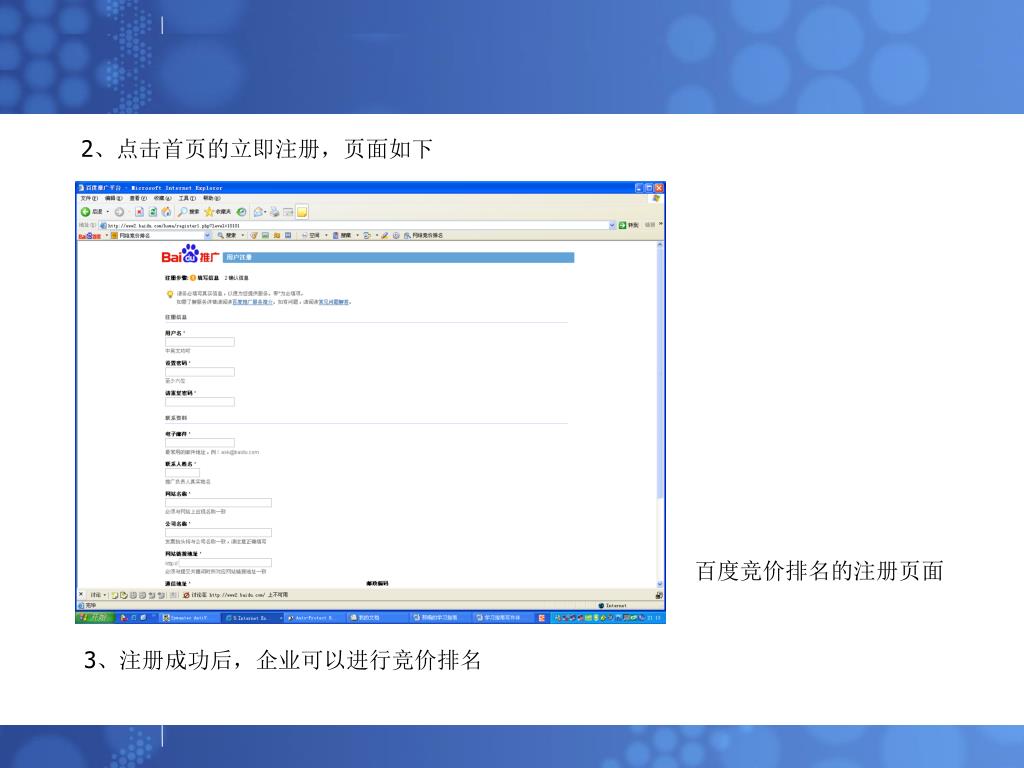The image size is (1024, 768).
Task: Open the 文件 menu
Action: [x=88, y=198]
